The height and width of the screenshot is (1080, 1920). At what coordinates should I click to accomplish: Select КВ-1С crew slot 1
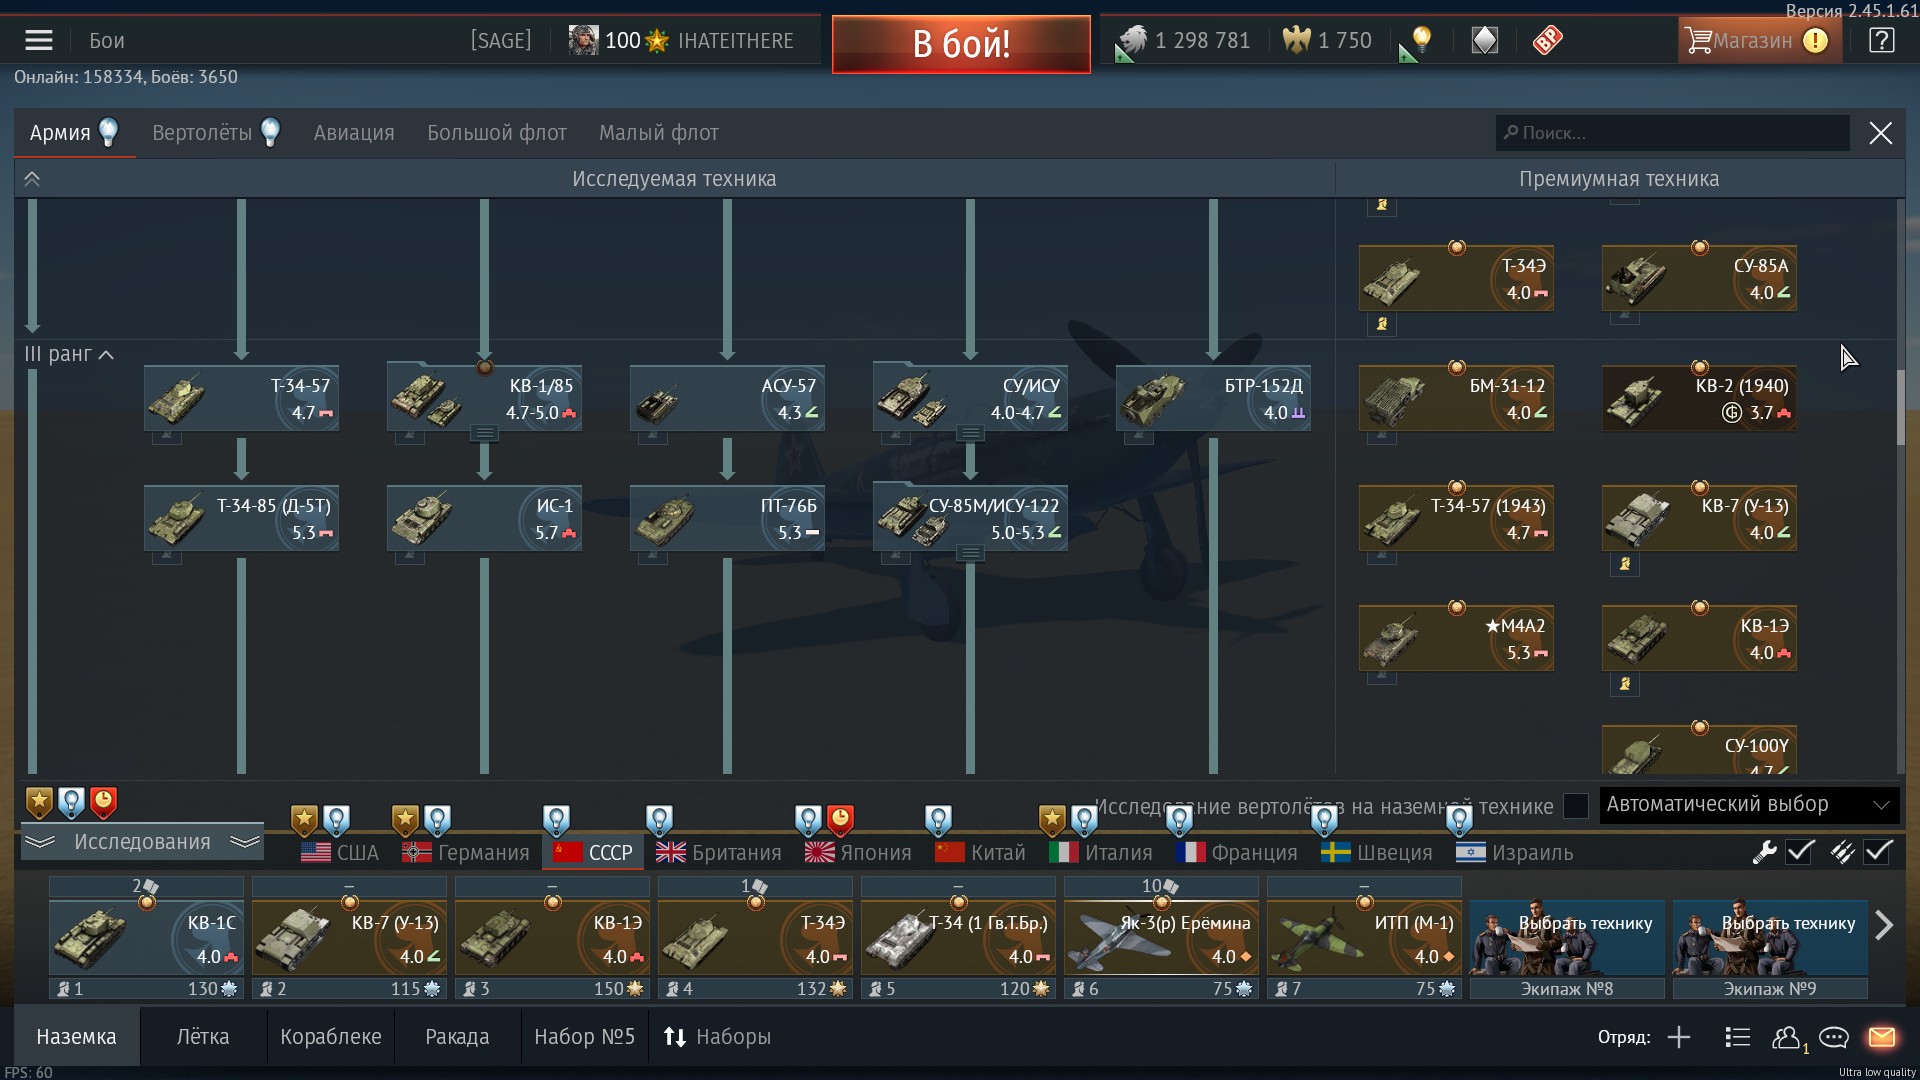pyautogui.click(x=146, y=937)
